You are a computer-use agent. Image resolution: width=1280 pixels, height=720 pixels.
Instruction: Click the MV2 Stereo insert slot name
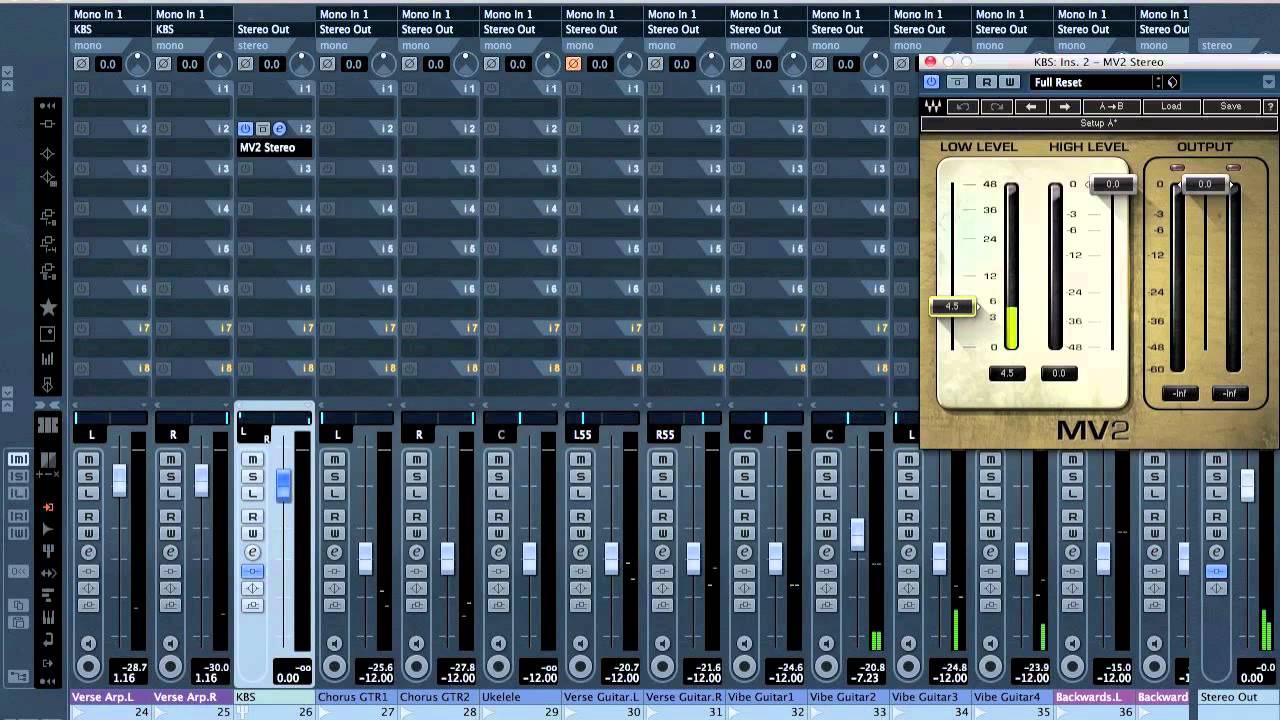[275, 148]
